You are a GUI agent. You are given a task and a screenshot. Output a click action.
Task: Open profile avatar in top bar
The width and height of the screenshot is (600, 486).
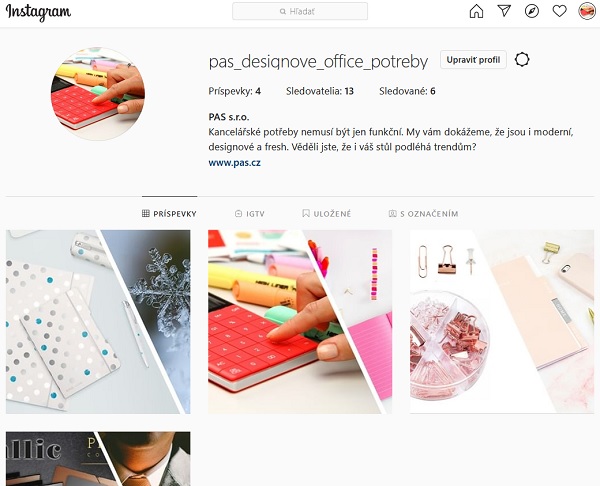587,11
